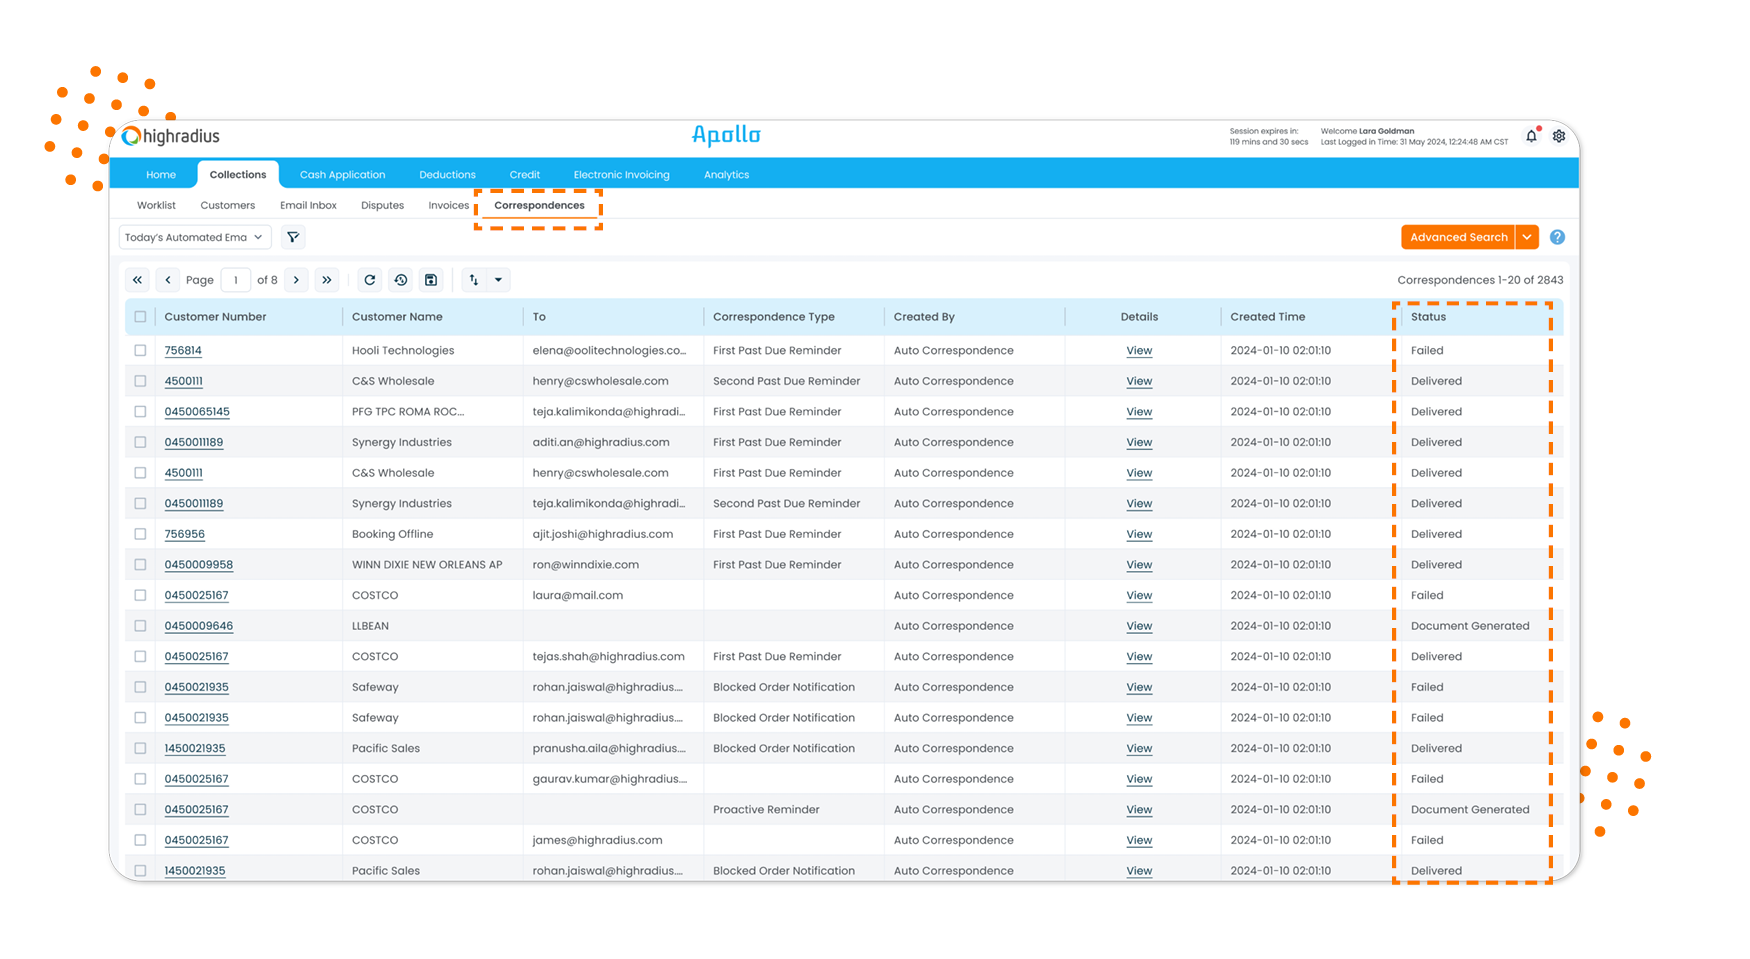The image size is (1750, 959).
Task: Switch to the Cash Application tab
Action: tap(342, 174)
